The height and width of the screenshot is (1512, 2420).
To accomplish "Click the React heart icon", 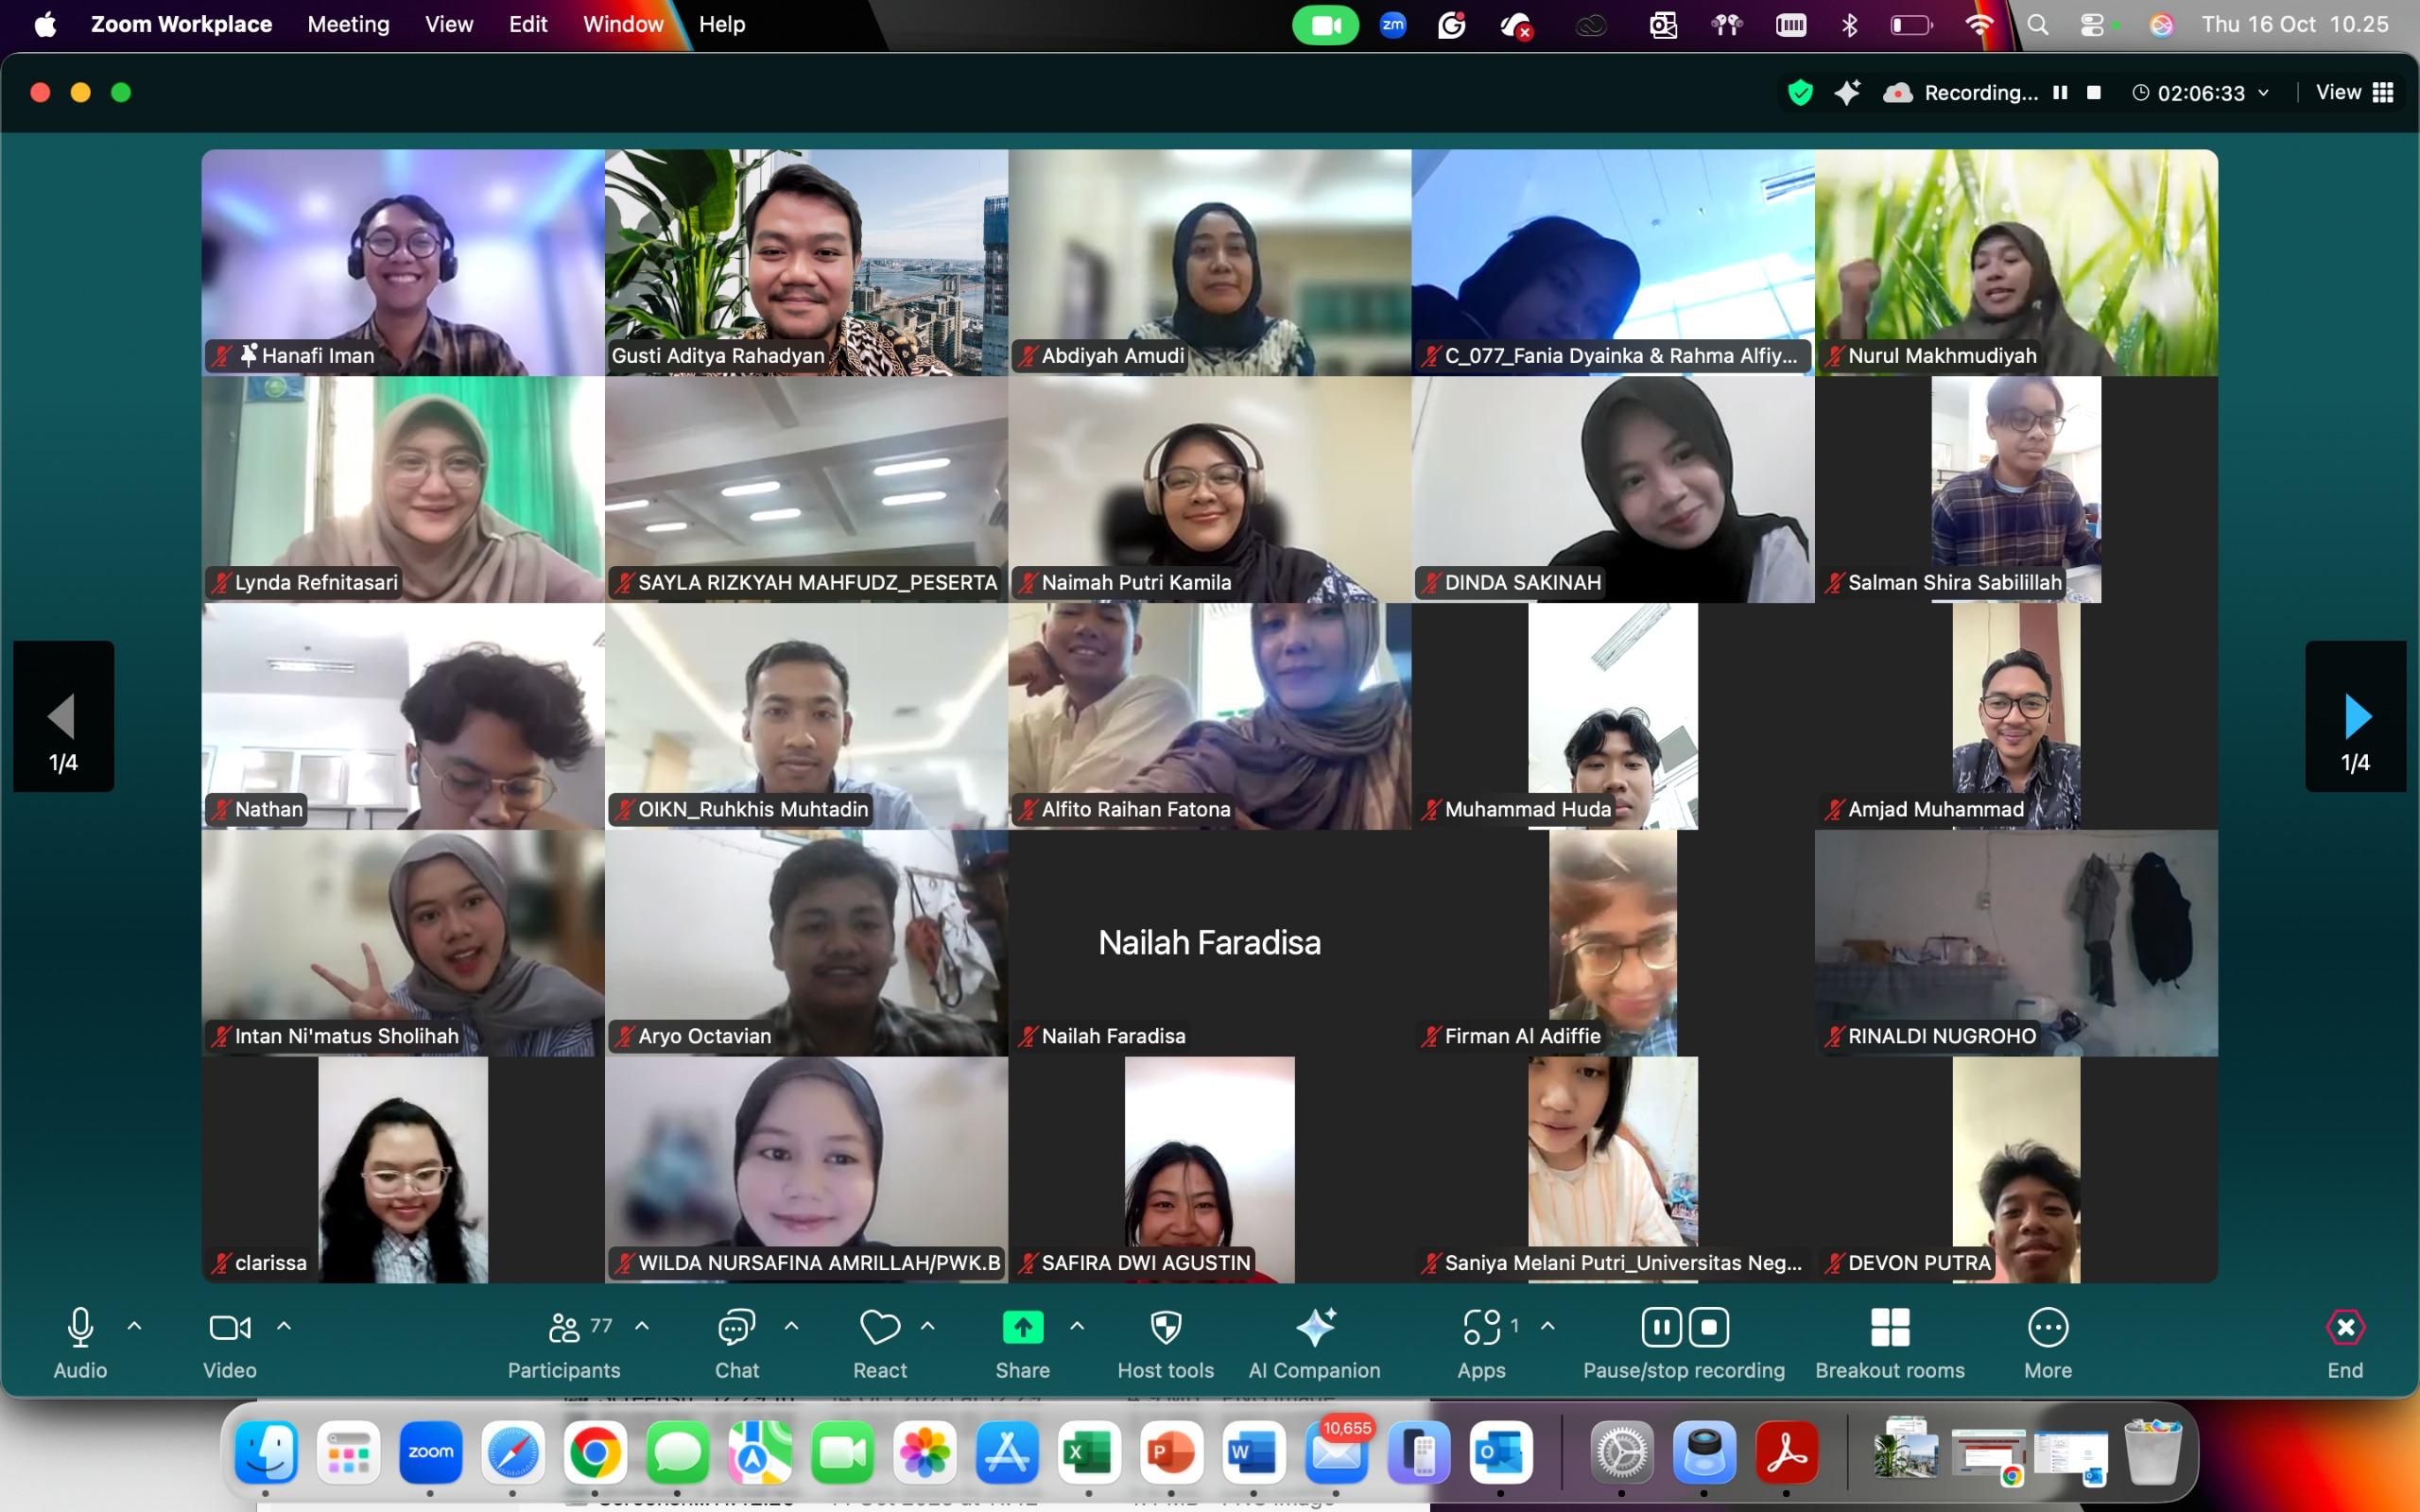I will [879, 1327].
